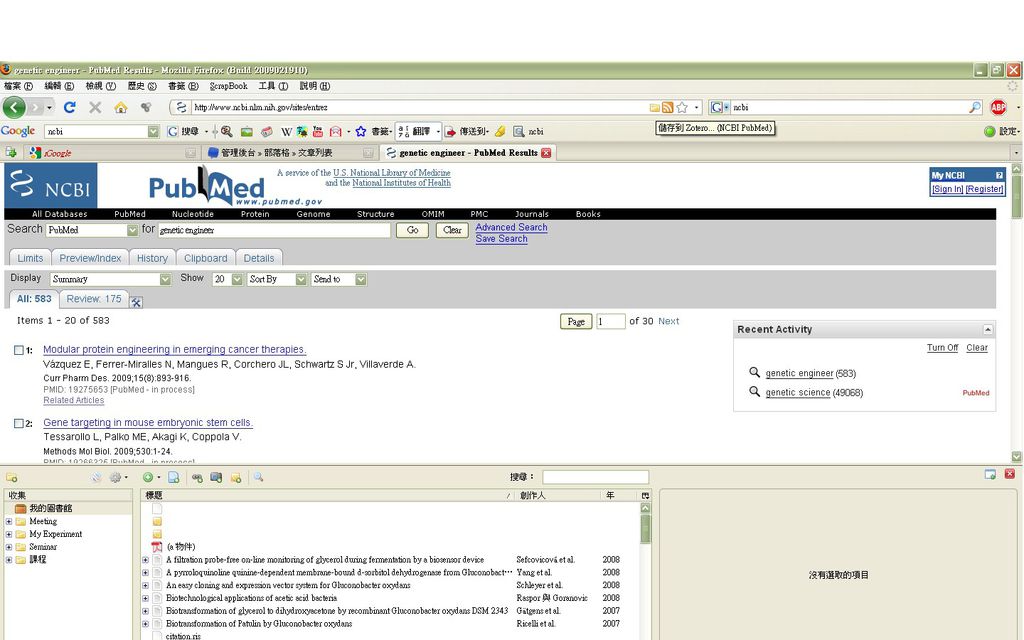The height and width of the screenshot is (640, 1024).
Task: Click in the PubMed search query field
Action: coord(274,230)
